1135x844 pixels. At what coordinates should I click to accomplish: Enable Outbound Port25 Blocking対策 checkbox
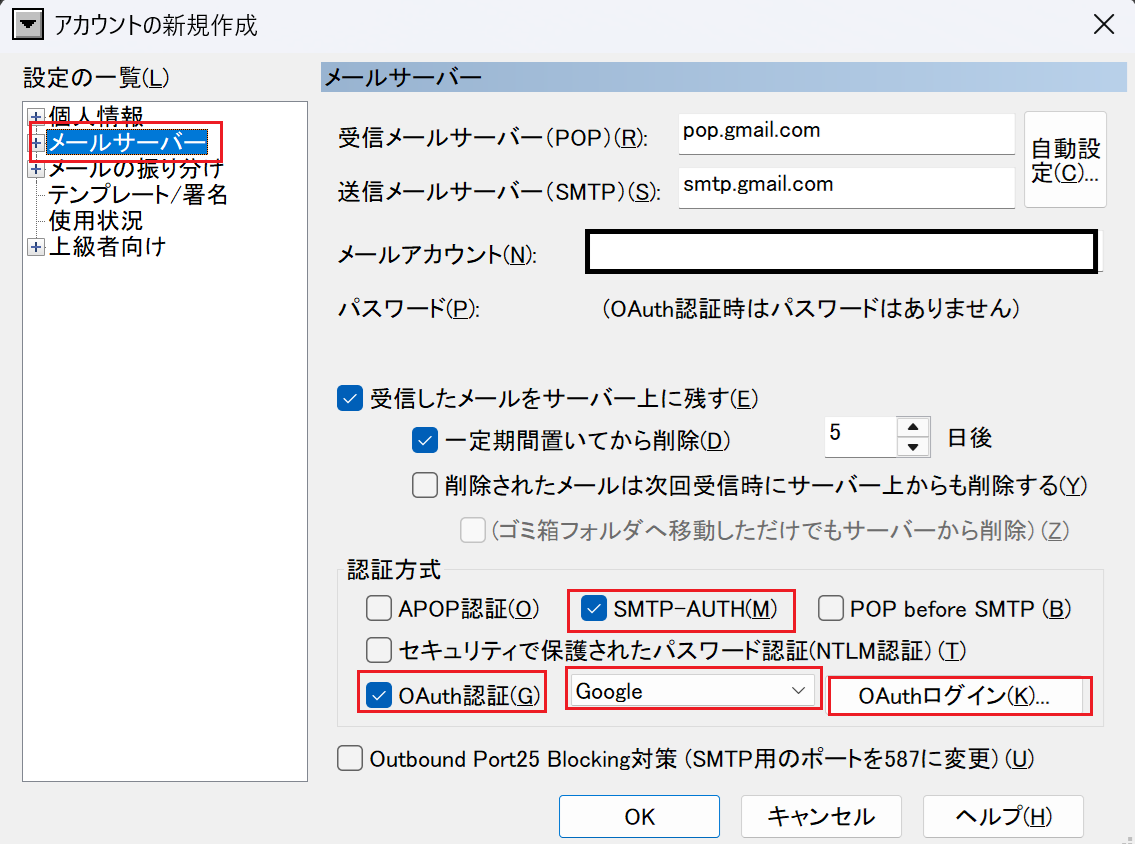tap(350, 759)
